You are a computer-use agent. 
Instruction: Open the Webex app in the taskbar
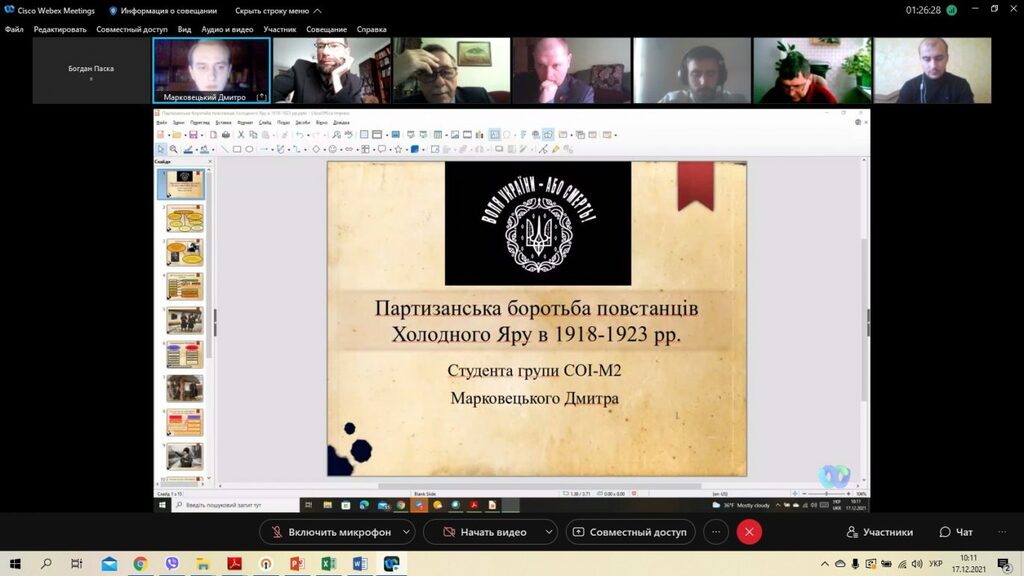coord(391,564)
